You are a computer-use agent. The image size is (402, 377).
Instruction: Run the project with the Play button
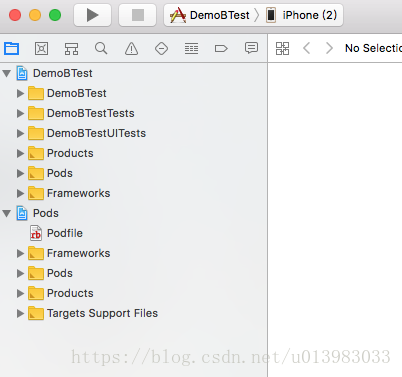pyautogui.click(x=92, y=15)
